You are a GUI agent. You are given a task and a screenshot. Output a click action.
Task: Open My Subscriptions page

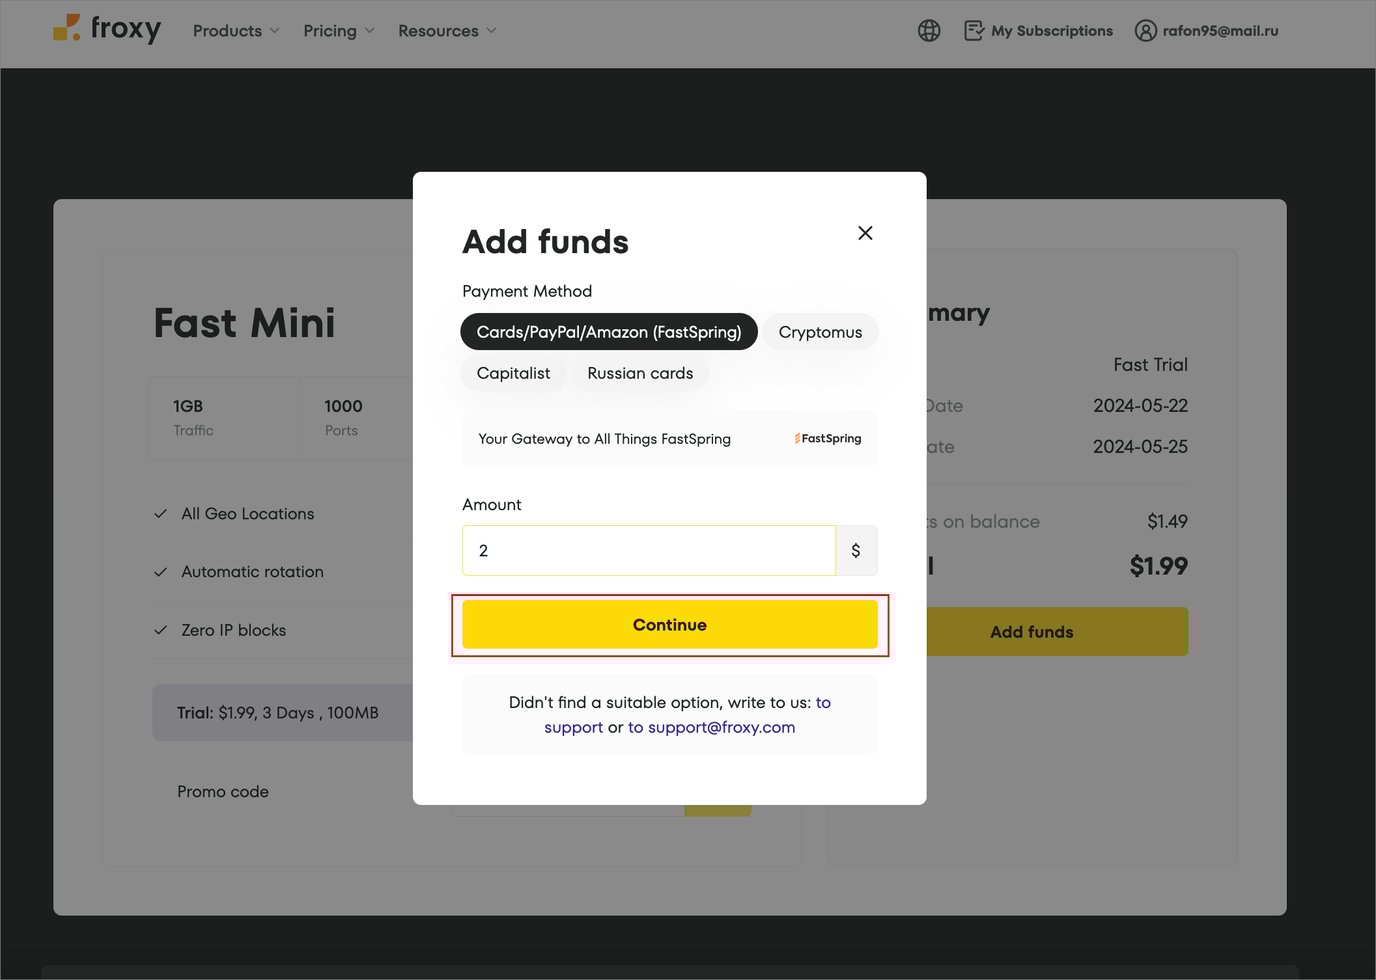tap(1051, 31)
